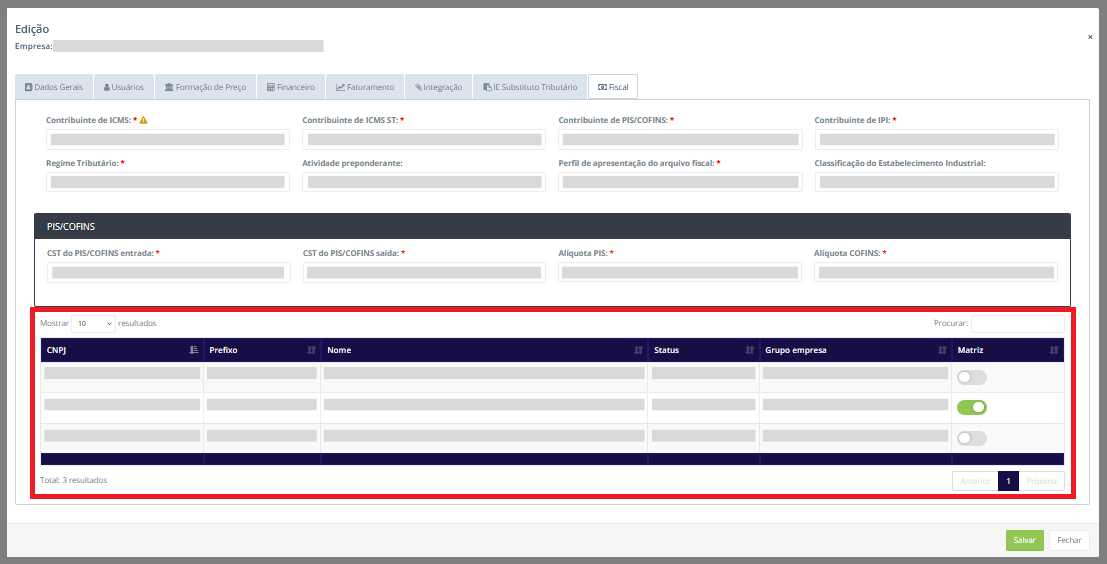The image size is (1107, 564).
Task: Disable the green Matriz toggle in second row
Action: pyautogui.click(x=971, y=407)
